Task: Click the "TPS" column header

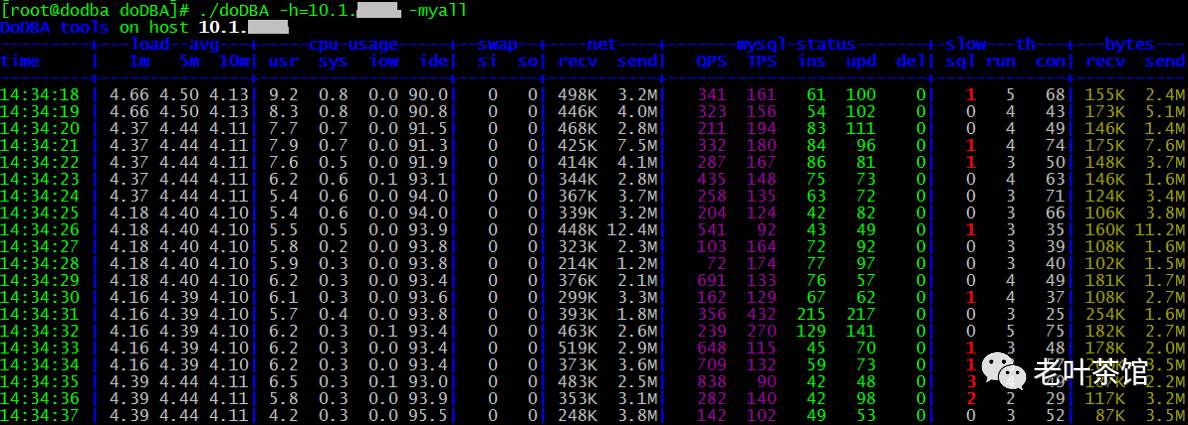Action: coord(761,61)
